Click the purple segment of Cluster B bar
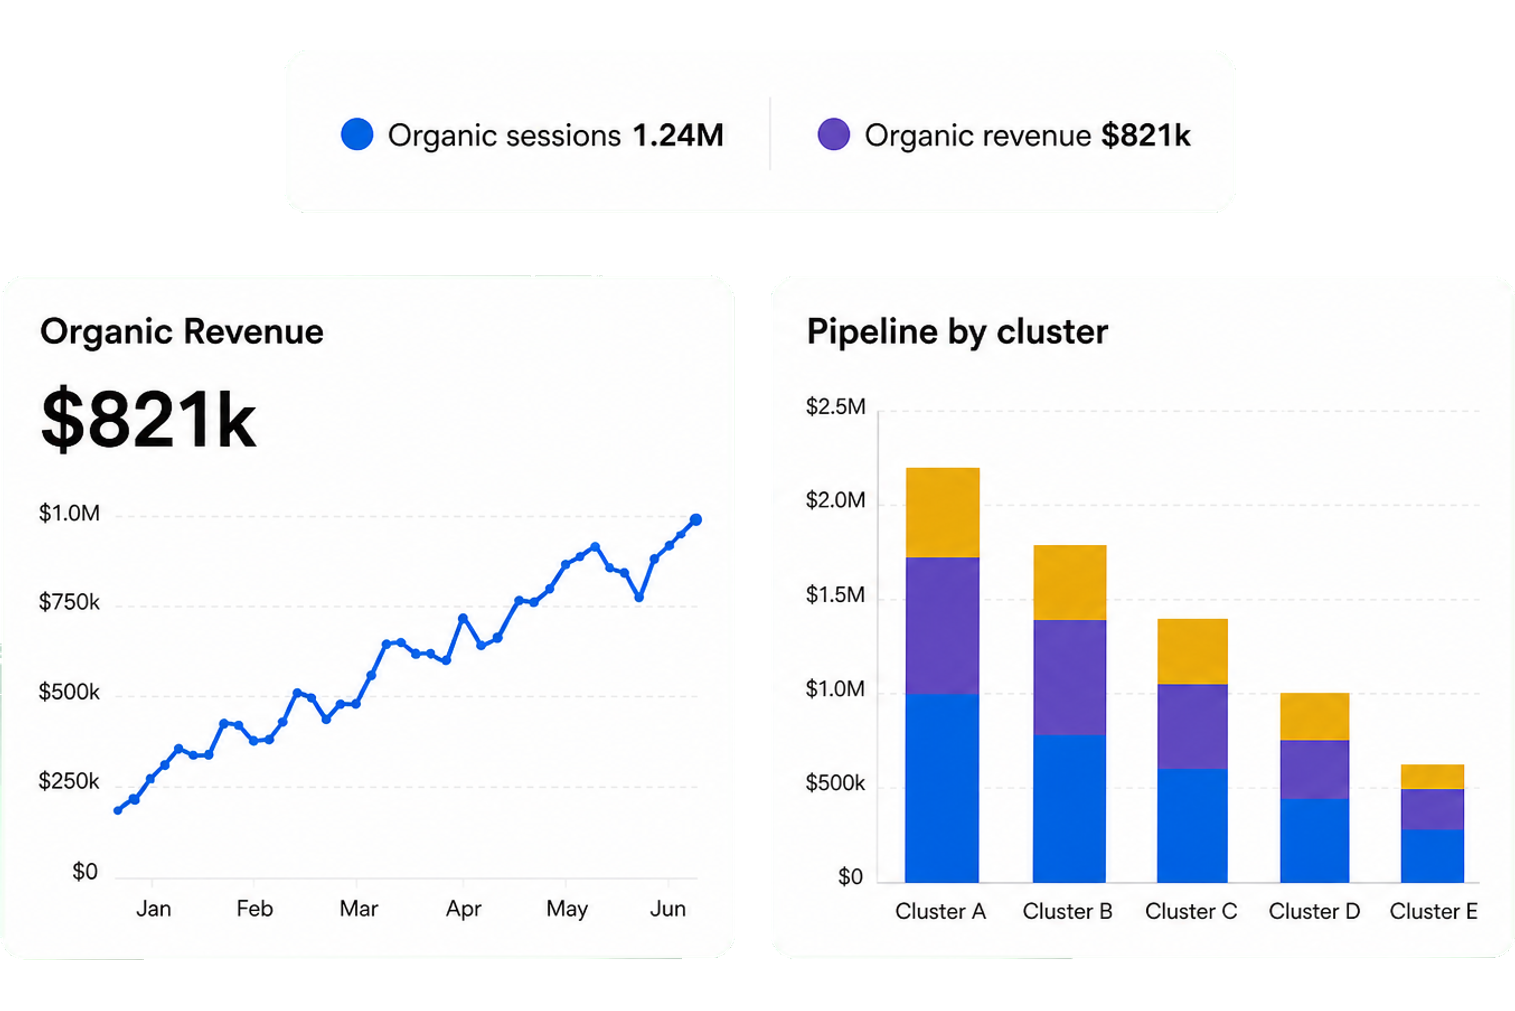 click(x=1069, y=677)
